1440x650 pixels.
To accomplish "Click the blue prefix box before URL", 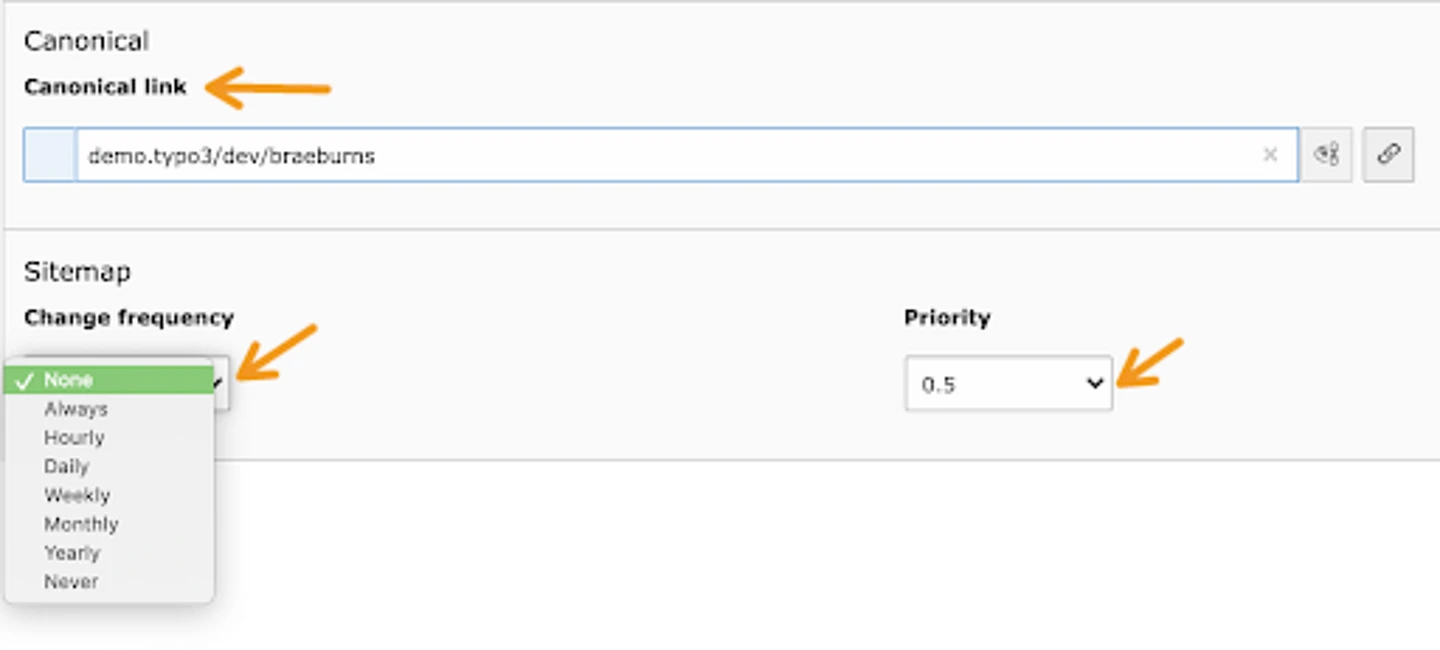I will click(x=50, y=155).
